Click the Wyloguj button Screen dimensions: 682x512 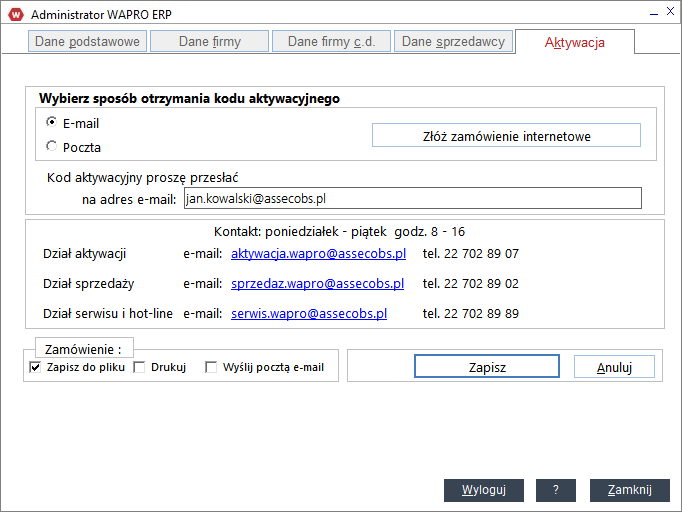click(x=484, y=490)
